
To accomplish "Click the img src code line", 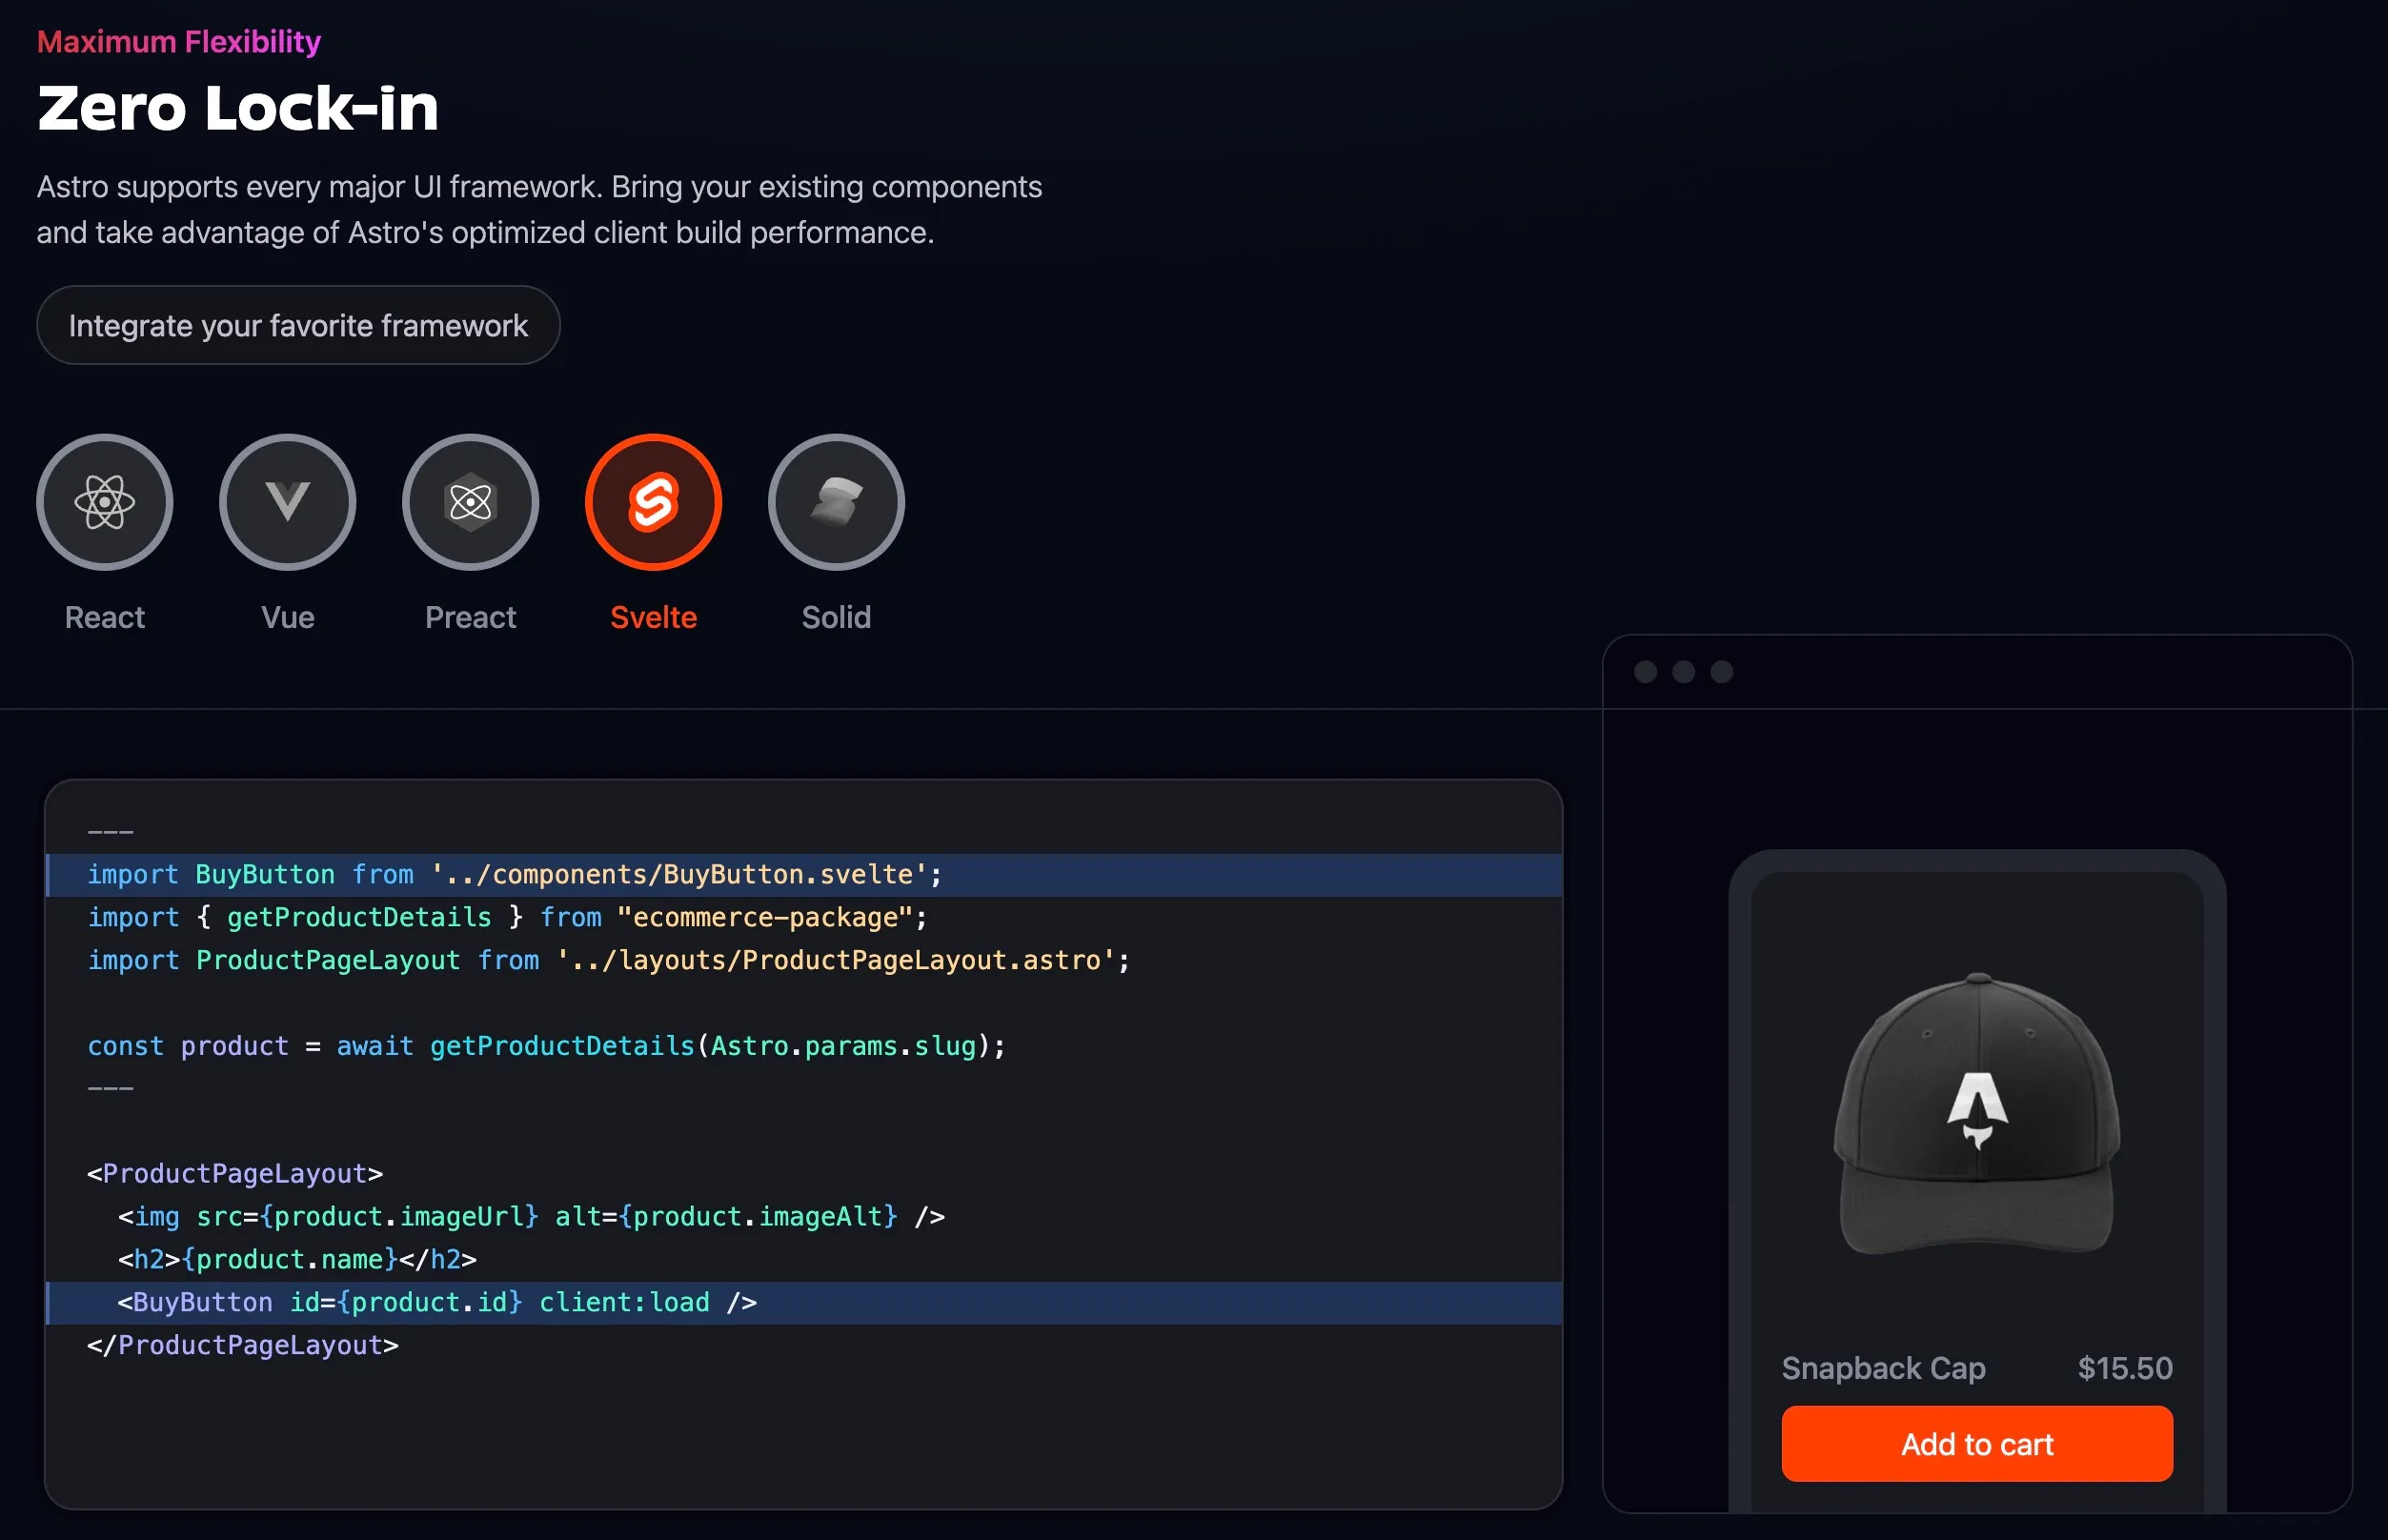I will point(531,1217).
